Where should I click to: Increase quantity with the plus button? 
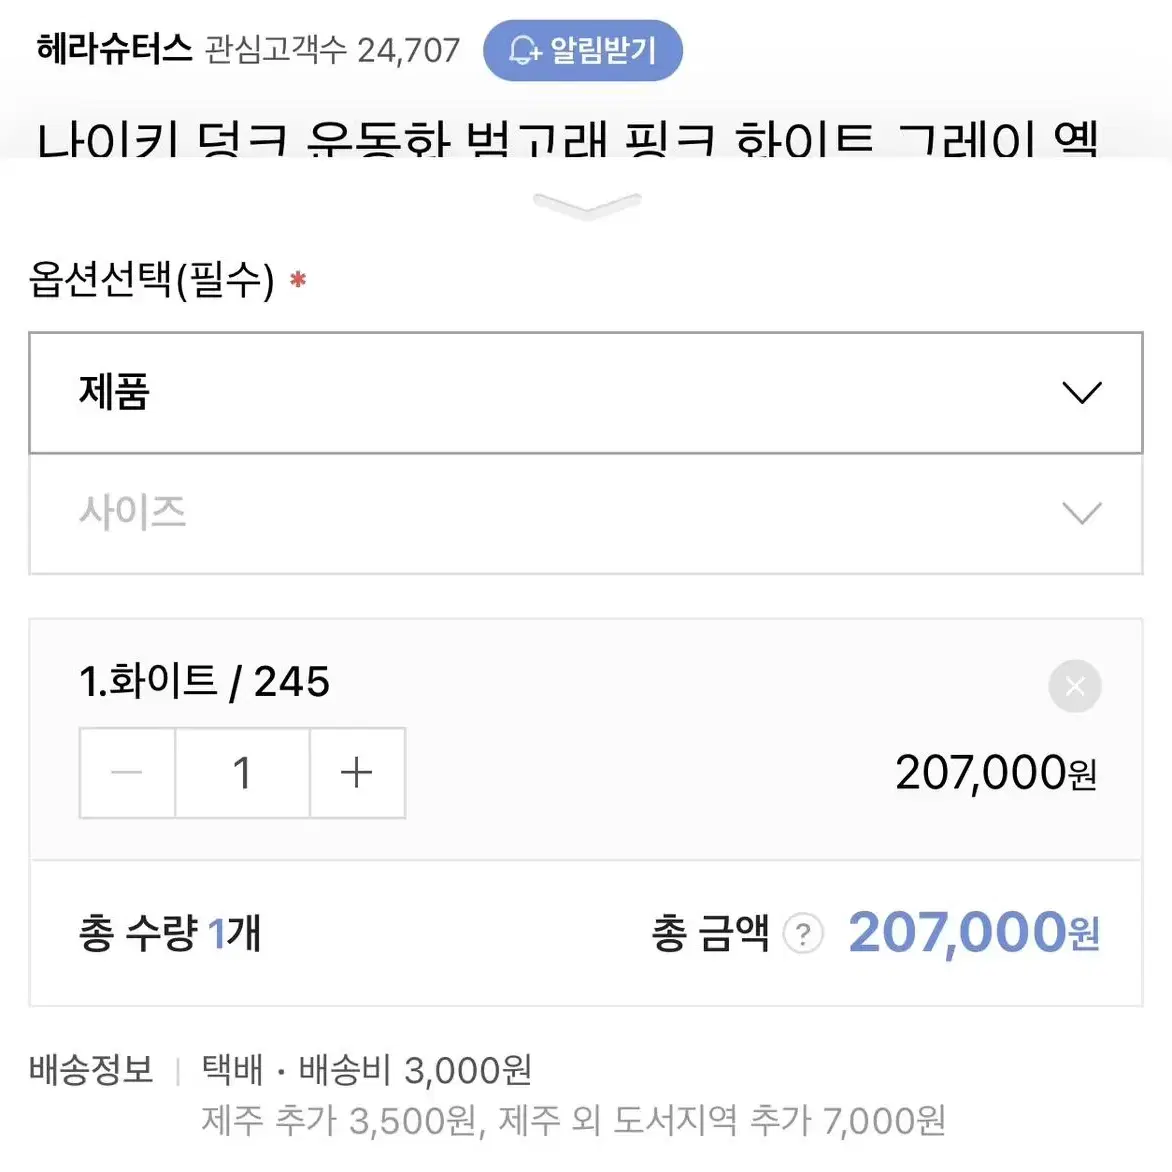[357, 773]
